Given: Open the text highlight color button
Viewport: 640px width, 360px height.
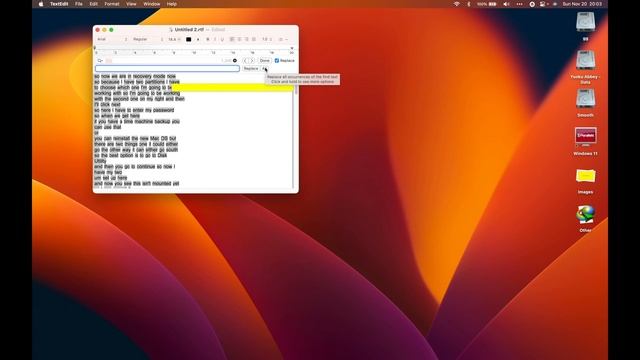Looking at the screenshot, I should (198, 39).
